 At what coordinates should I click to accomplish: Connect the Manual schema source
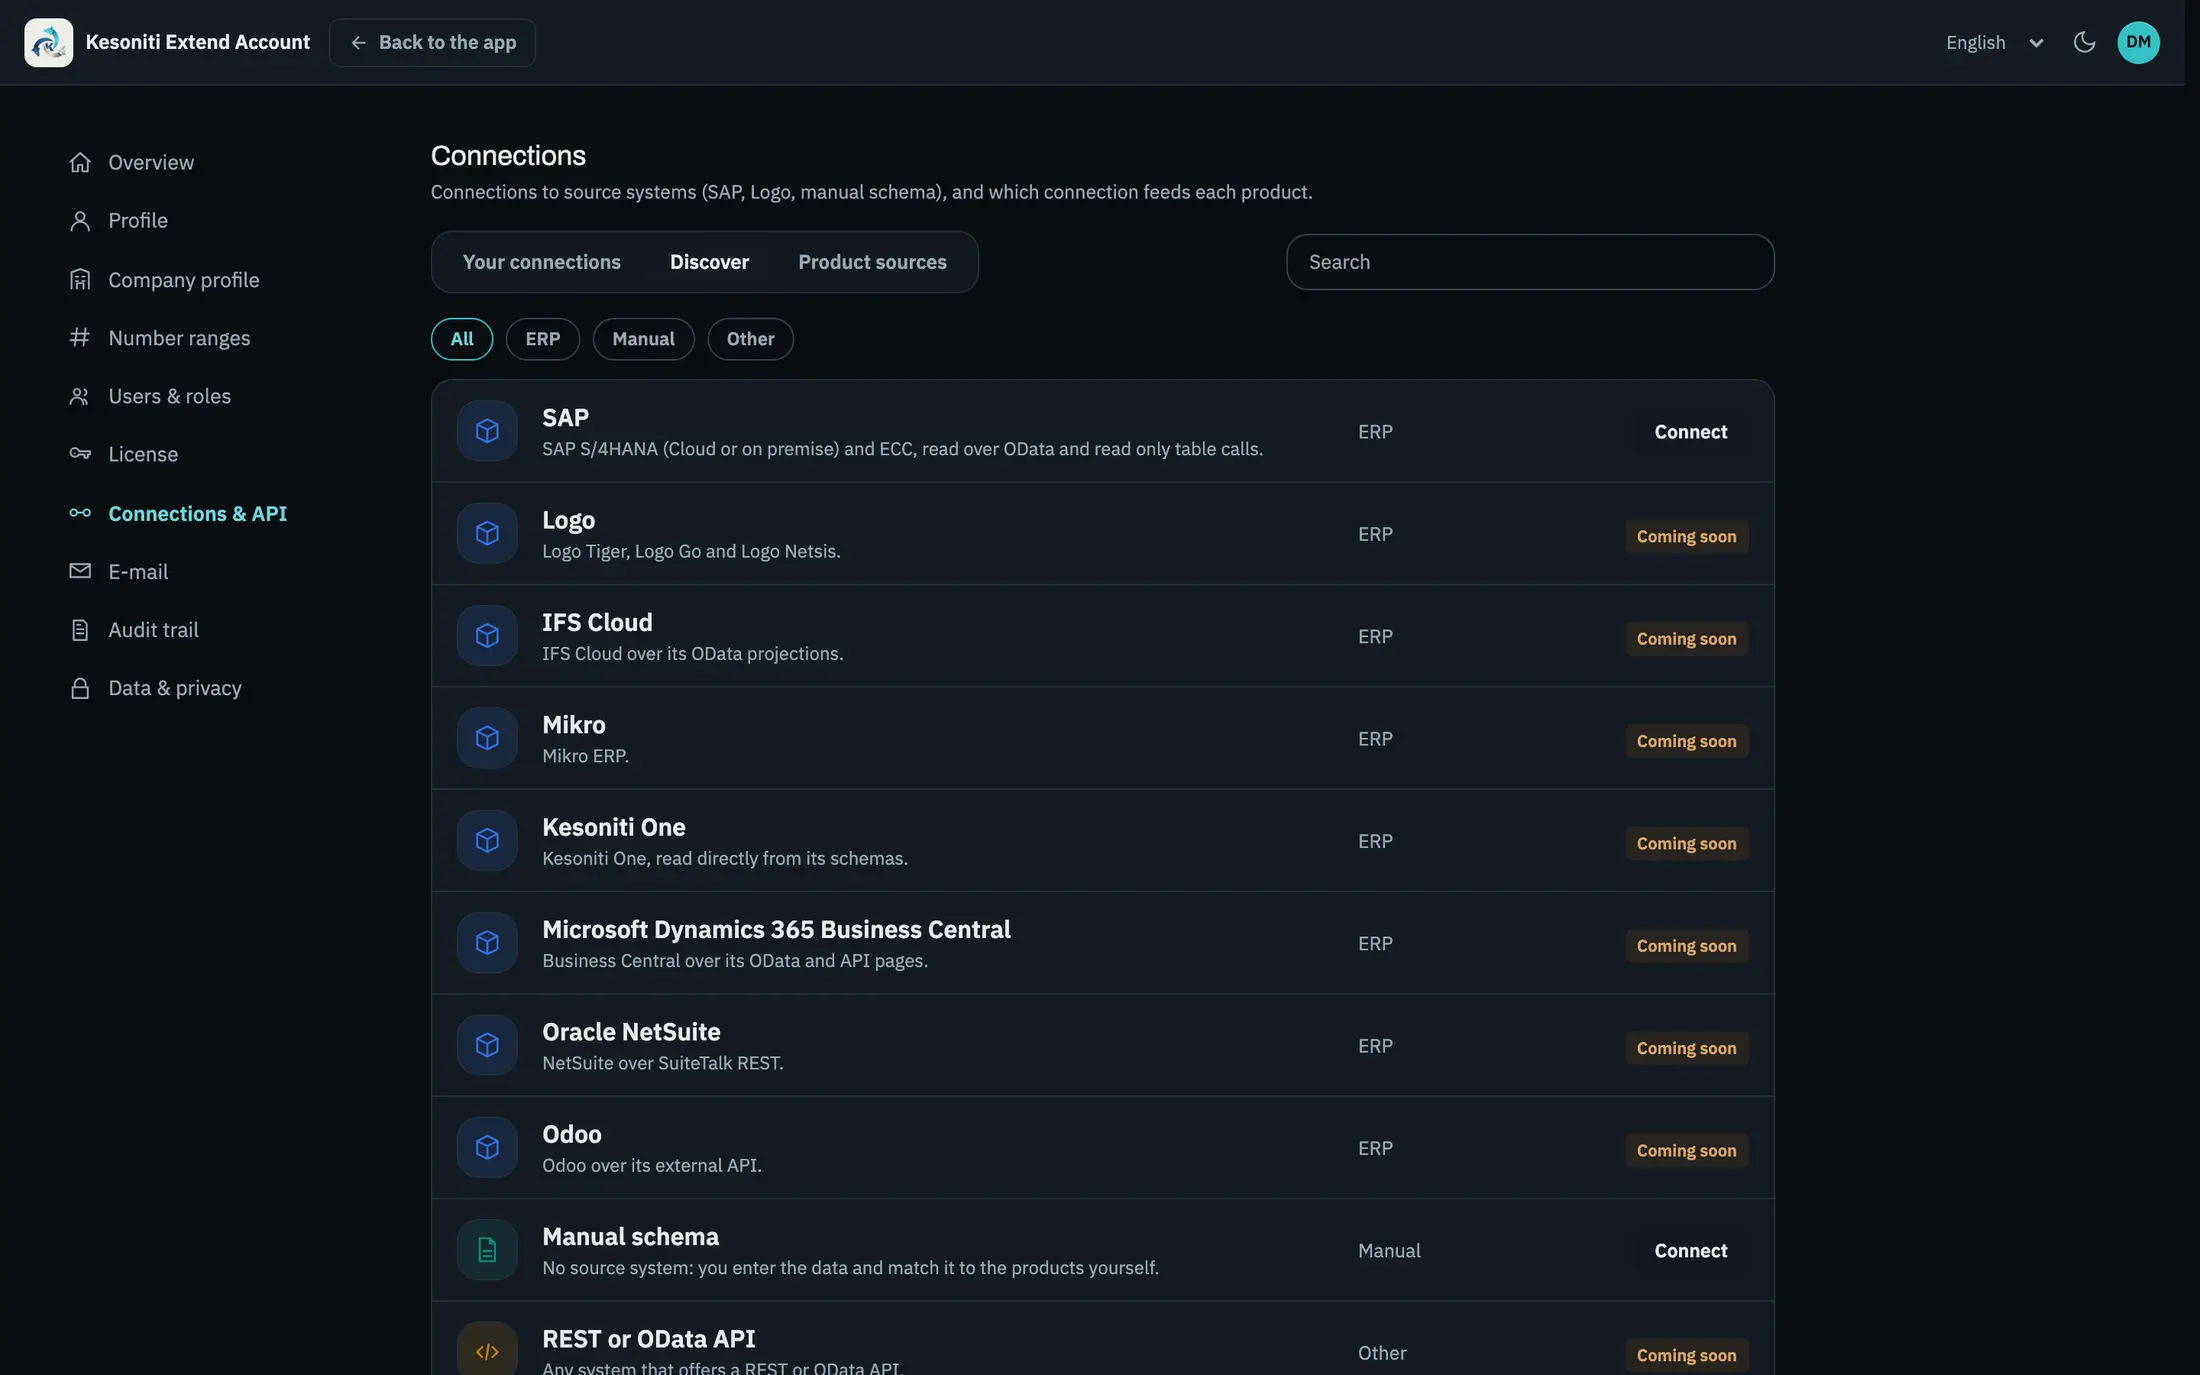point(1690,1251)
